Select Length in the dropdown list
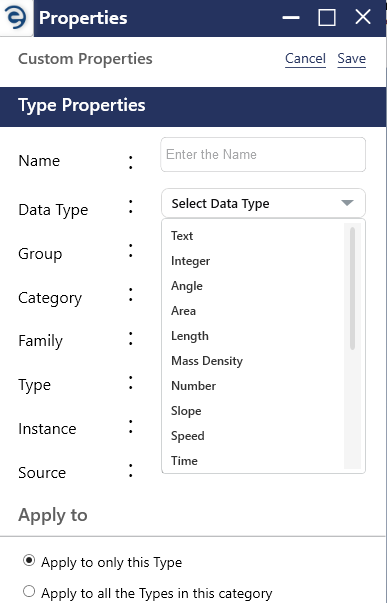Image resolution: width=387 pixels, height=603 pixels. click(190, 336)
